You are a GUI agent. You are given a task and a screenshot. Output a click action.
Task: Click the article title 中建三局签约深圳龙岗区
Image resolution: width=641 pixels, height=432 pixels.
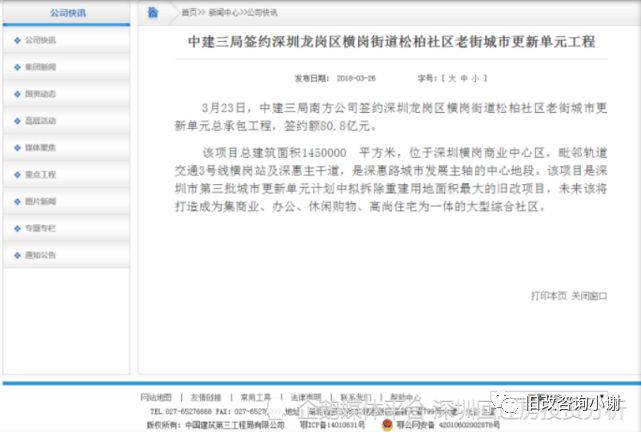coord(391,42)
